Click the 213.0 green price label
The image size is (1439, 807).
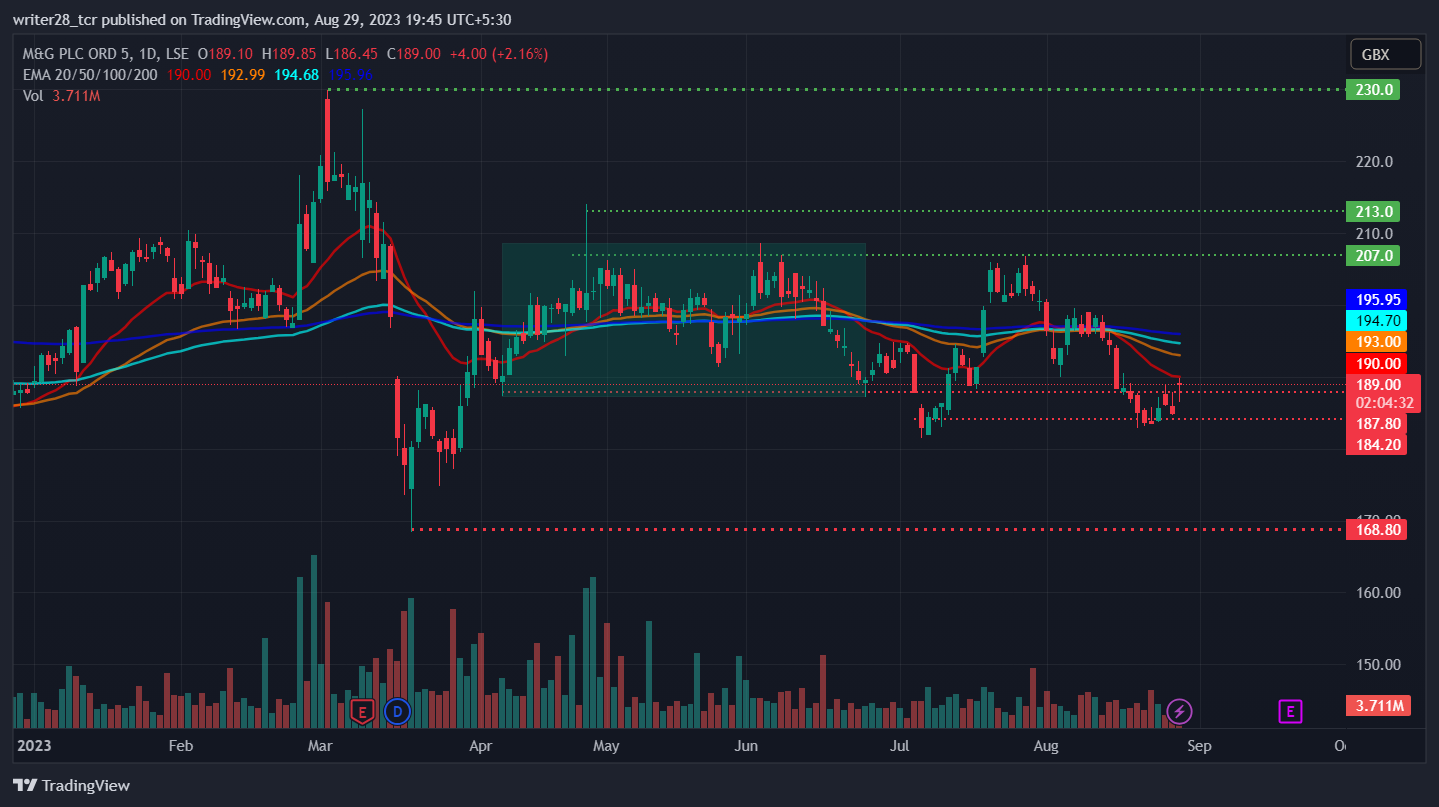pos(1373,211)
